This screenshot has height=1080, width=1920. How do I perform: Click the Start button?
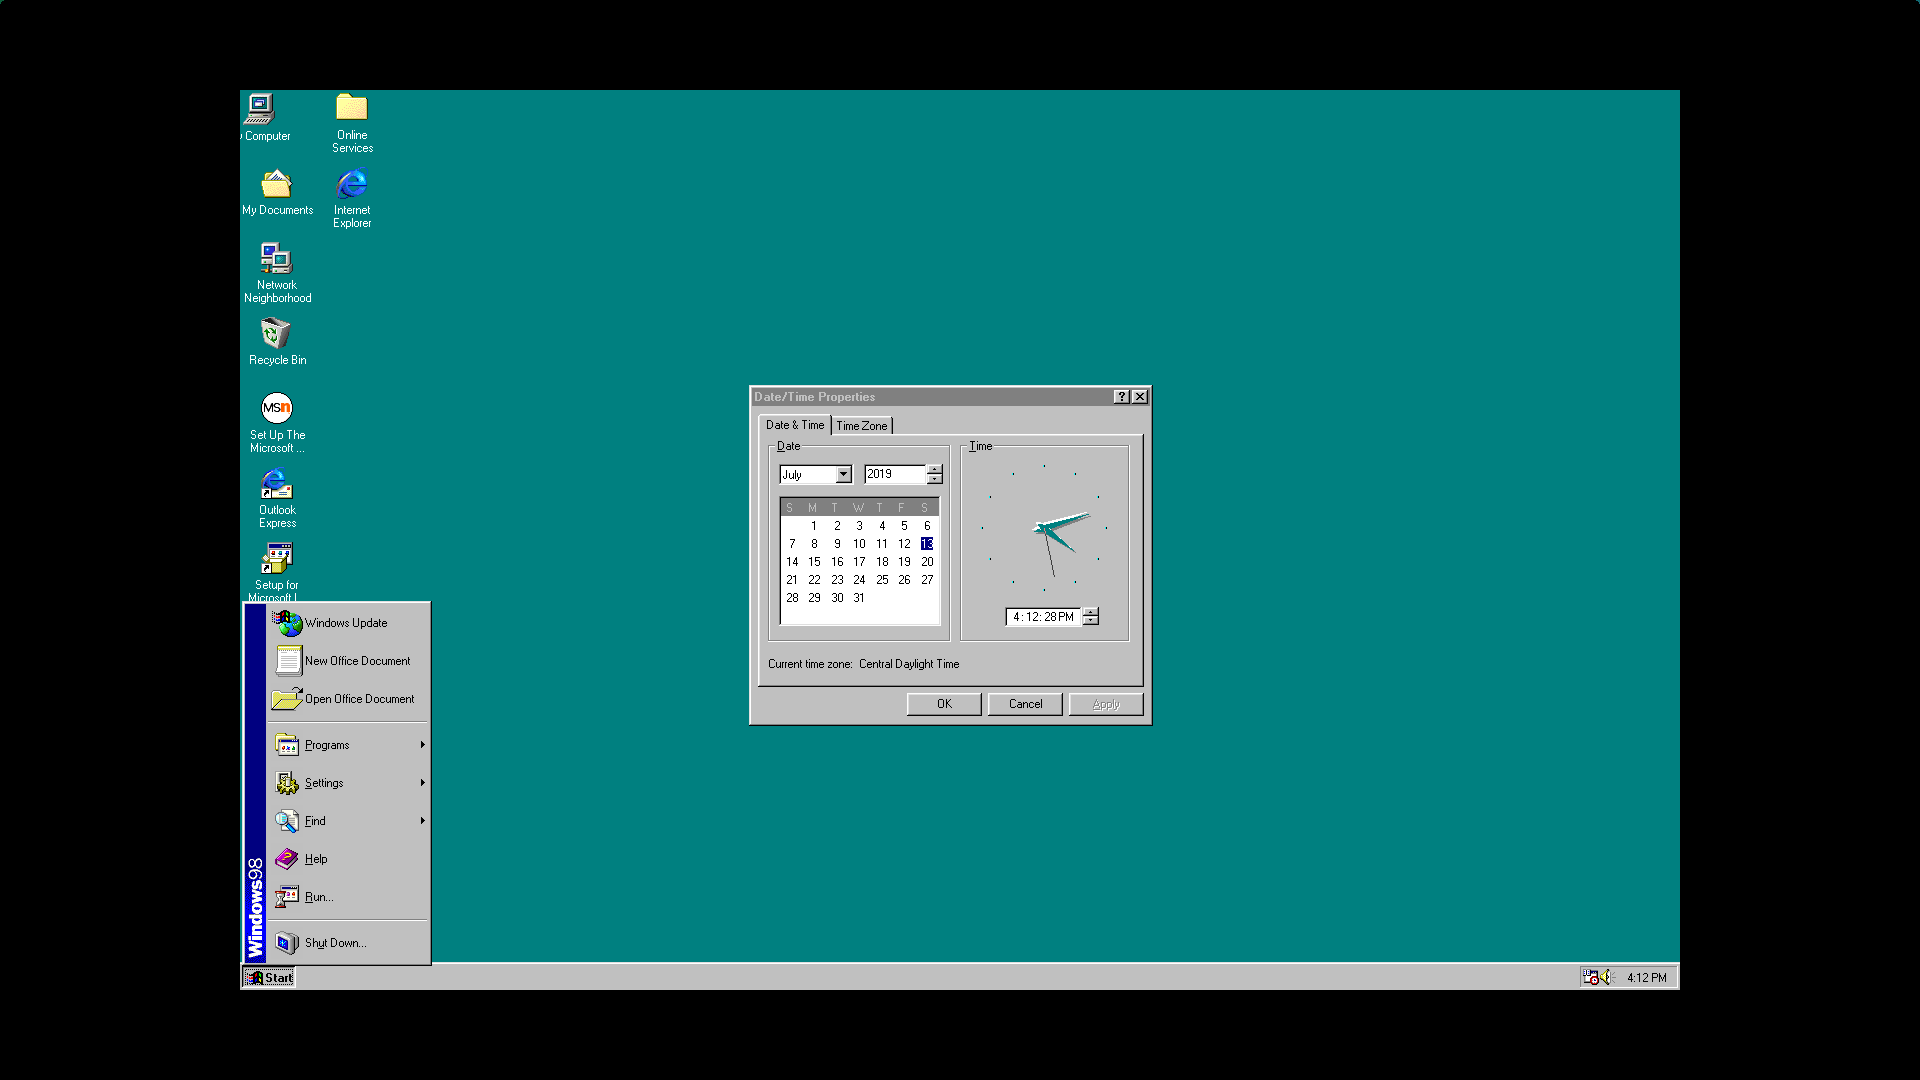pyautogui.click(x=270, y=978)
